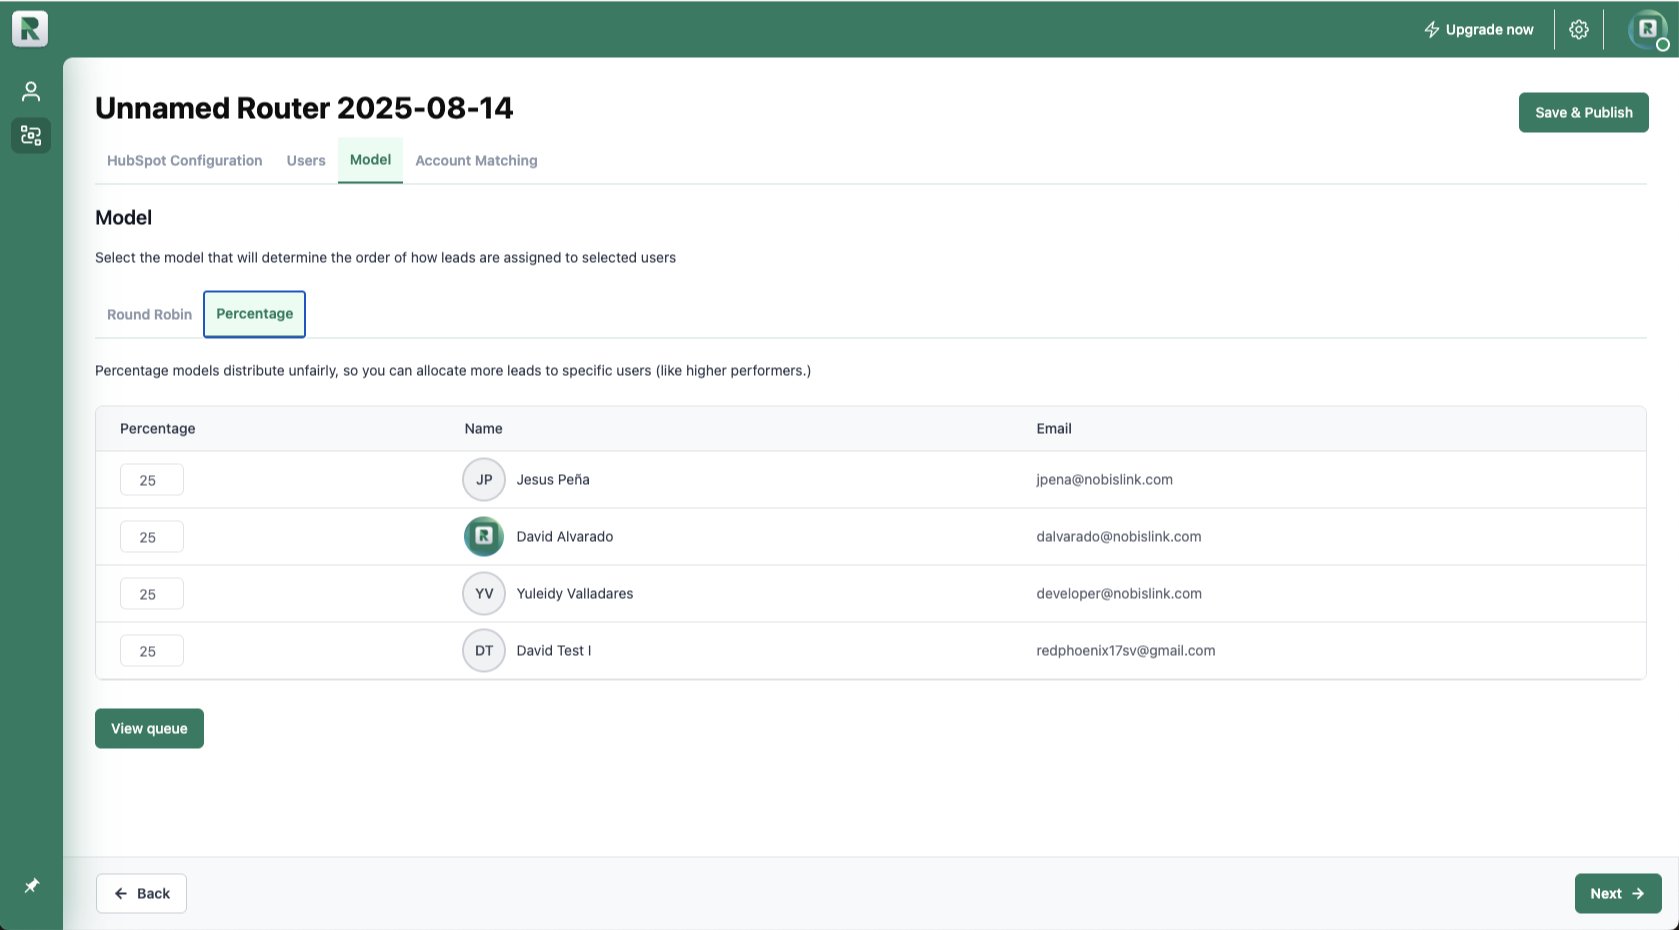Open the profile avatar menu
This screenshot has width=1679, height=930.
(x=1648, y=30)
